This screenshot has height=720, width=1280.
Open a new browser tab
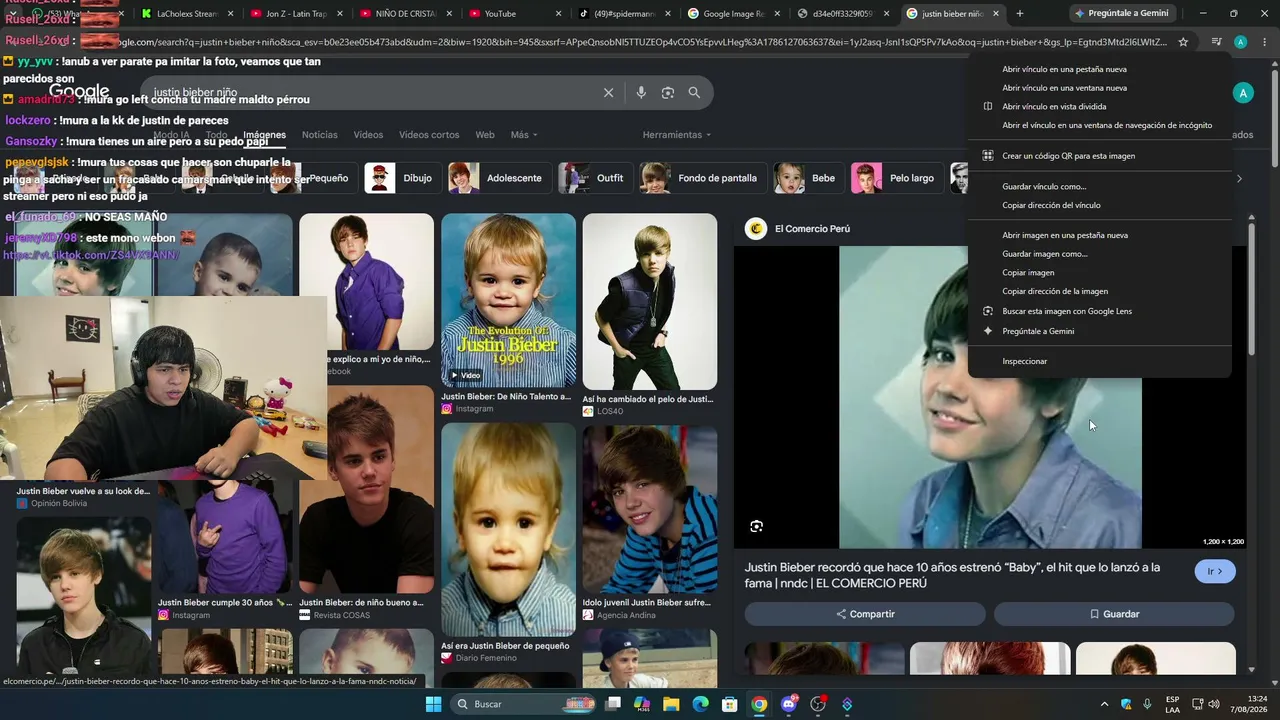coord(1020,14)
